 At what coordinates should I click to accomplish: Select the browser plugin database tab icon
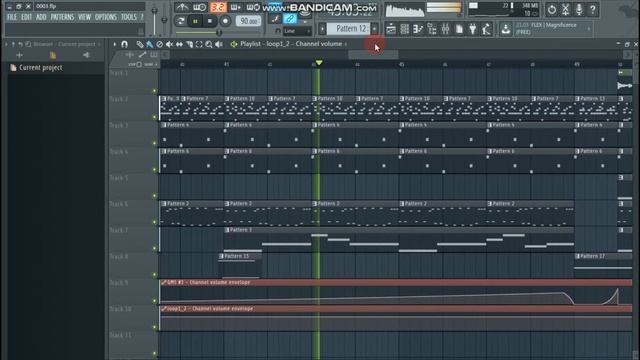(x=86, y=55)
